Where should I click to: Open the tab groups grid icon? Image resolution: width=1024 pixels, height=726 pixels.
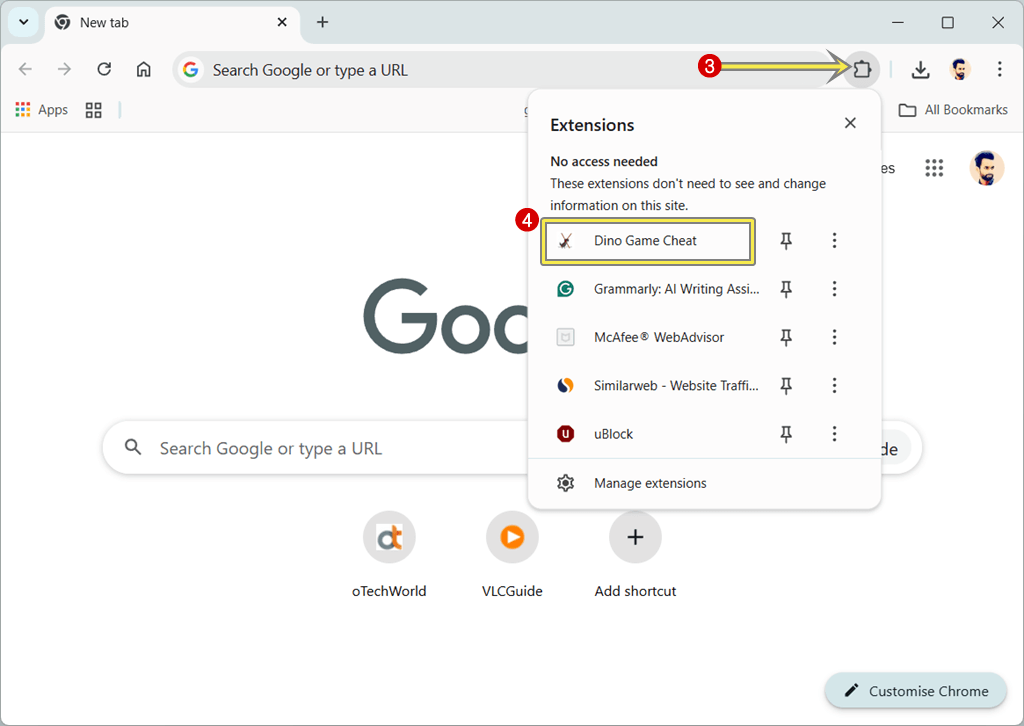tap(93, 110)
